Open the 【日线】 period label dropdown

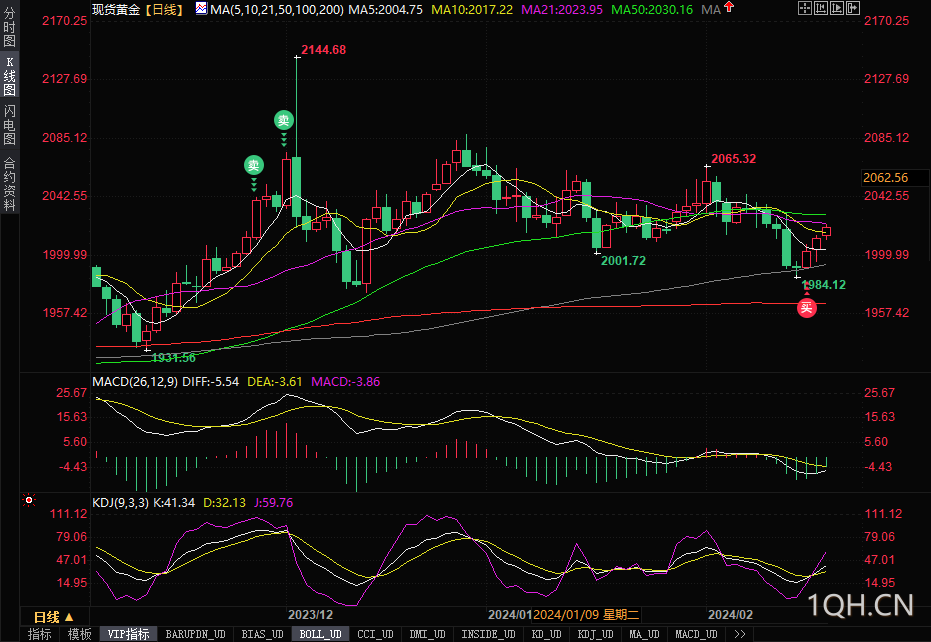click(161, 9)
